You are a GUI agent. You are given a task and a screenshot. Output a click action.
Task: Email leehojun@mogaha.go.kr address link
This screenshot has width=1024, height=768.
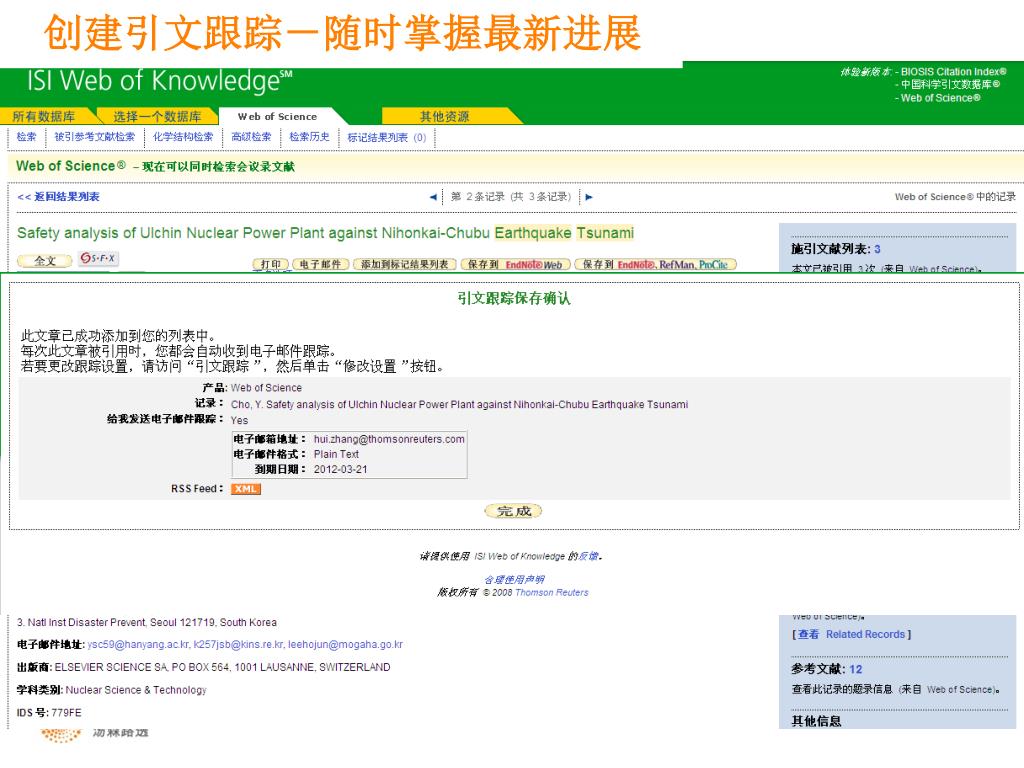coord(345,645)
